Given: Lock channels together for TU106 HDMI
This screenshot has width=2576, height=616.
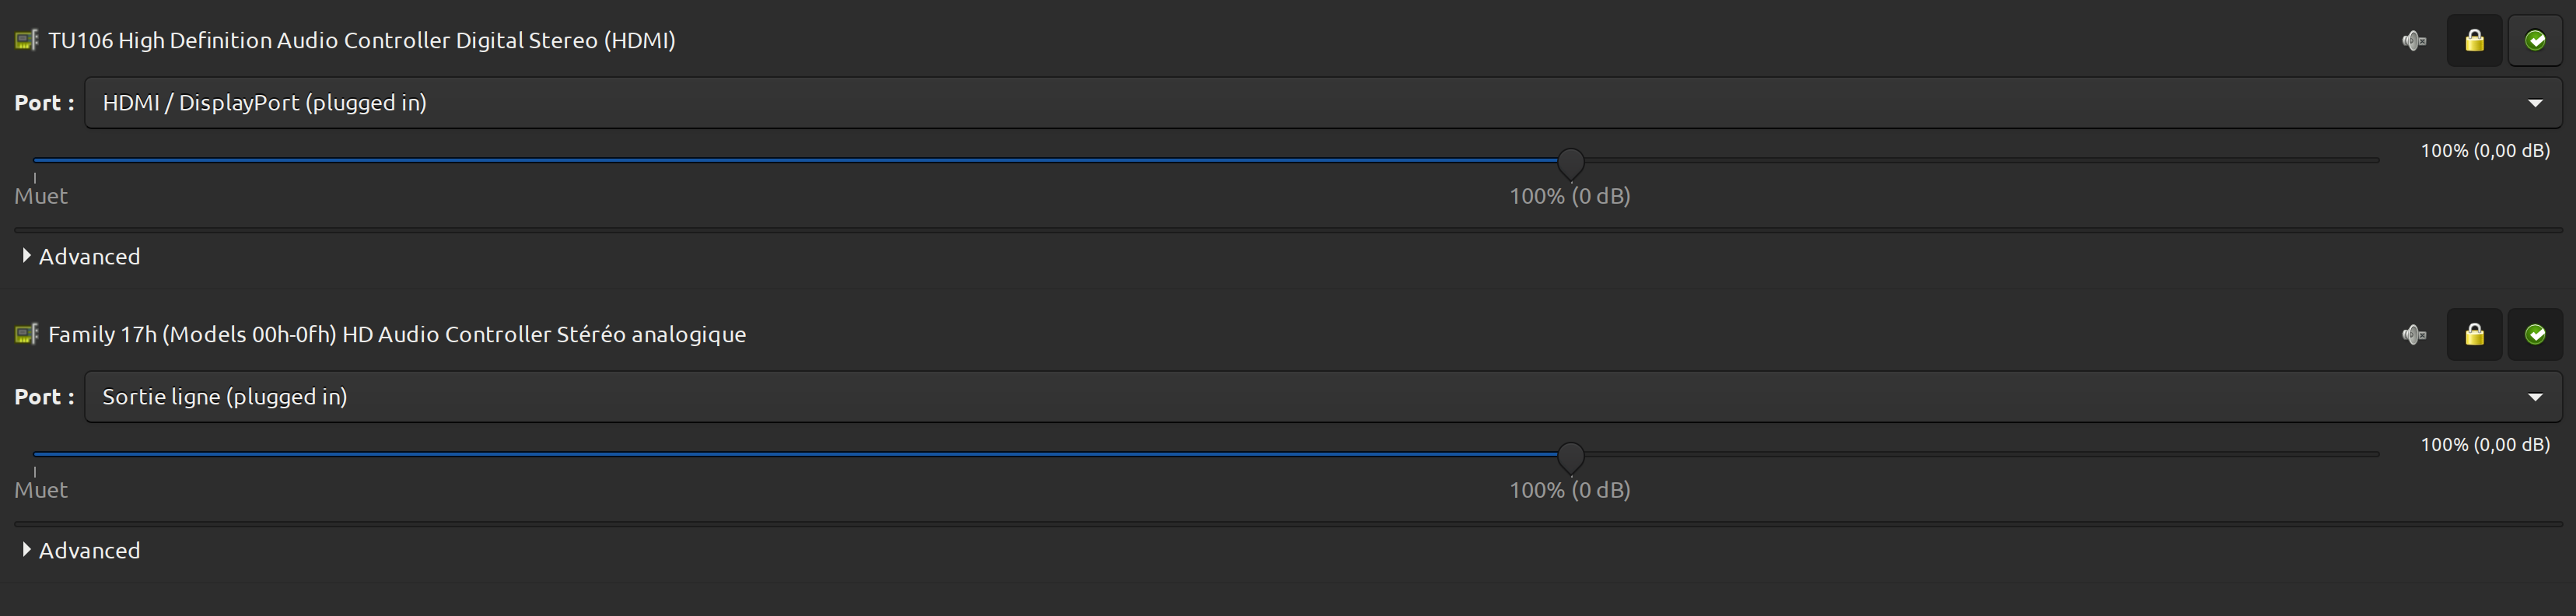Looking at the screenshot, I should [x=2474, y=41].
